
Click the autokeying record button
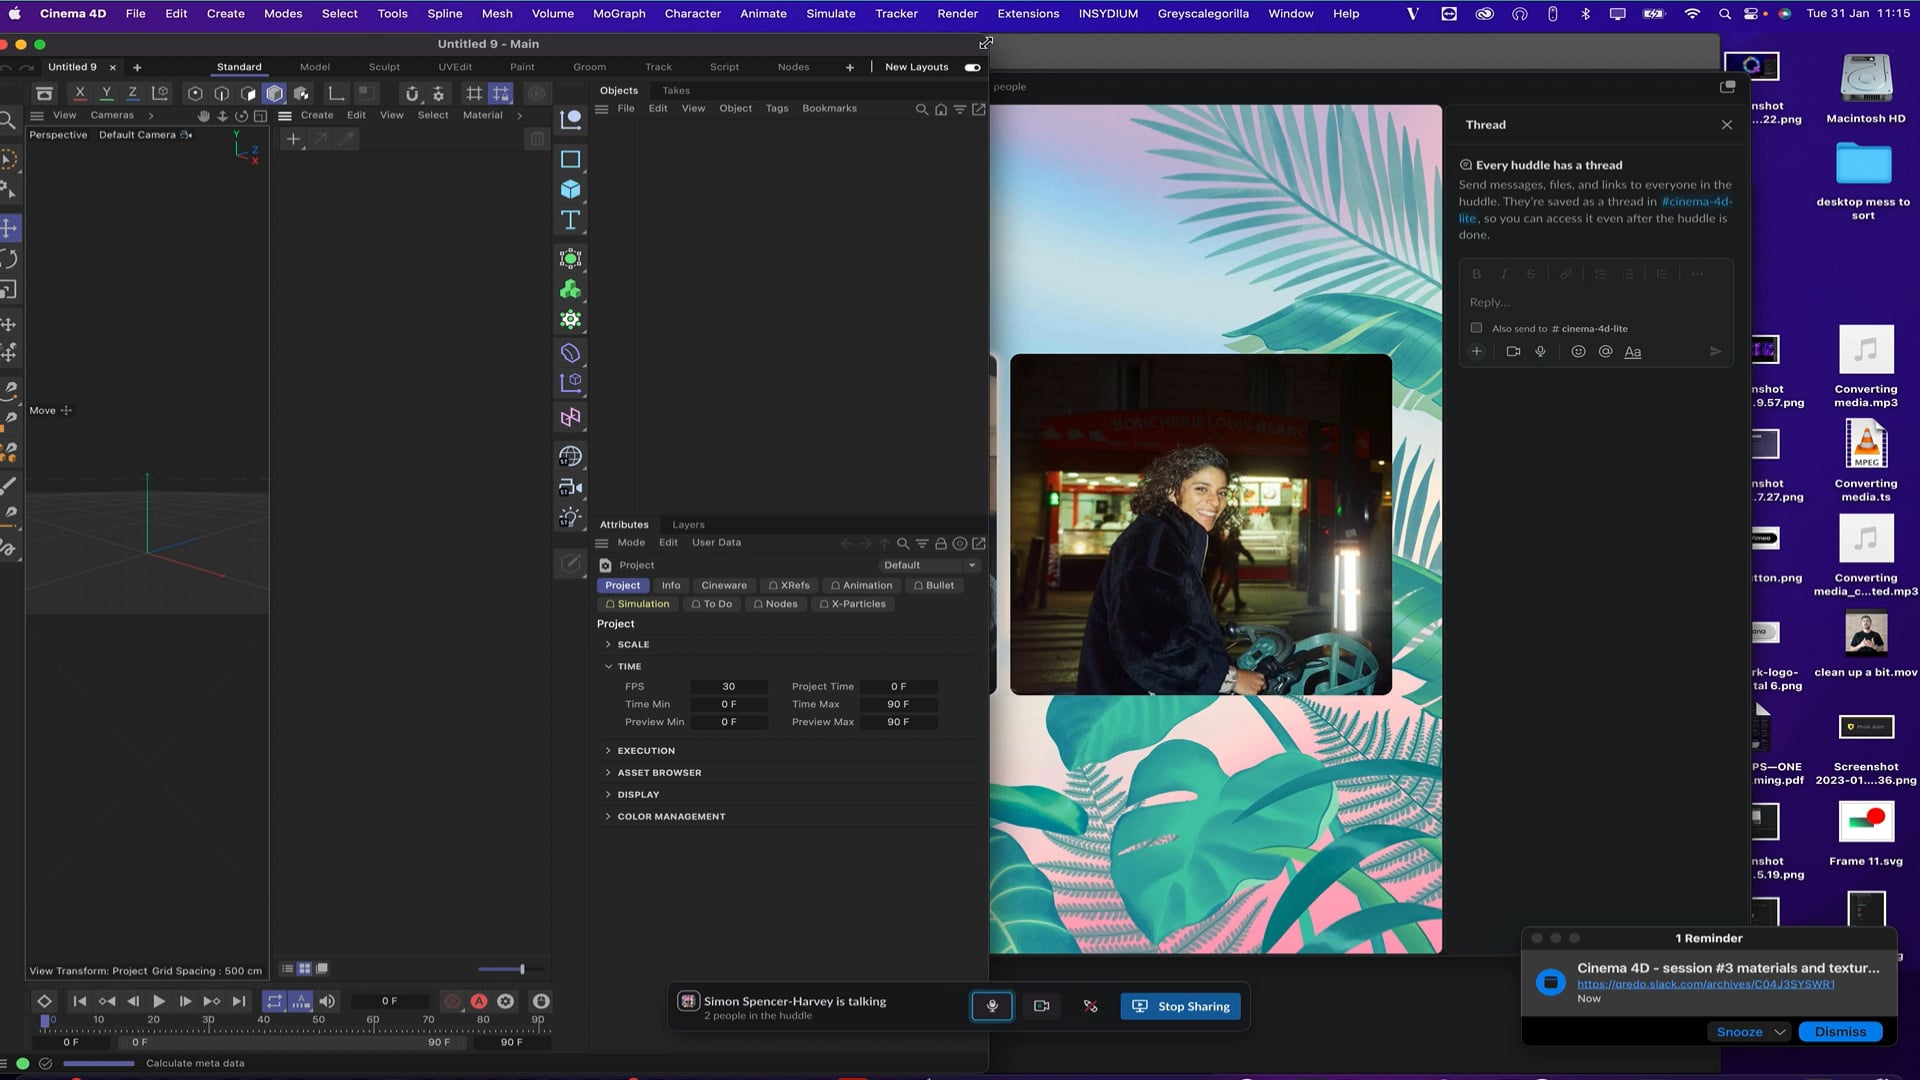click(x=479, y=1001)
